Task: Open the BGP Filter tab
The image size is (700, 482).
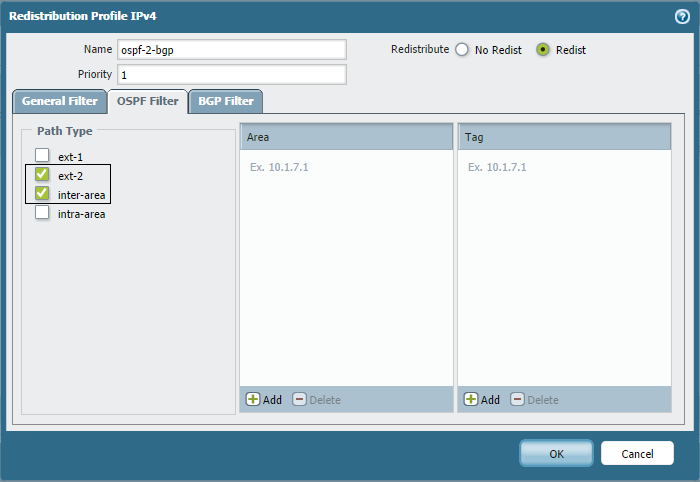Action: click(x=226, y=101)
